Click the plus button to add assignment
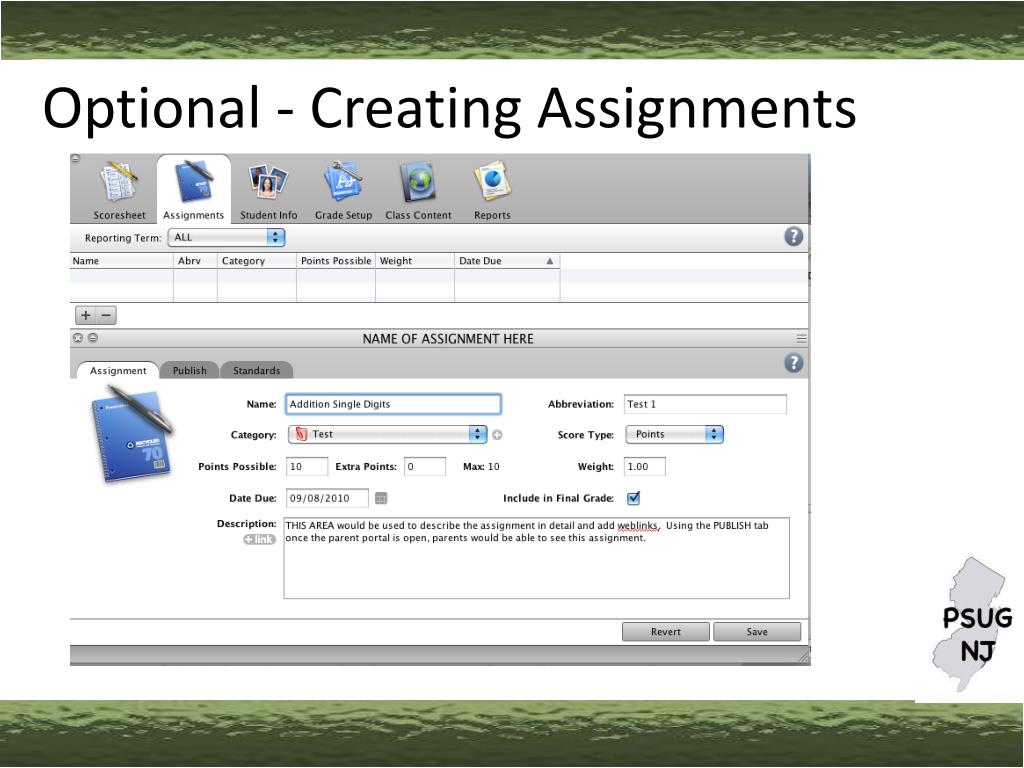The height and width of the screenshot is (768, 1024). click(86, 316)
